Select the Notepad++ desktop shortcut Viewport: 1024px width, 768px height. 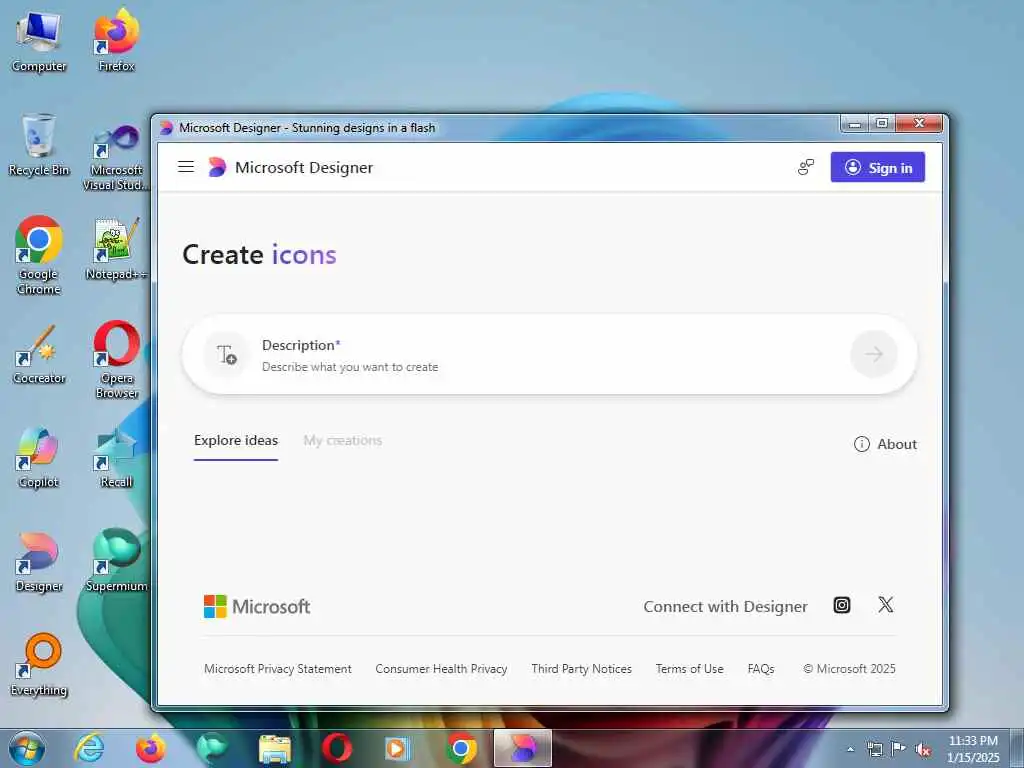click(116, 249)
